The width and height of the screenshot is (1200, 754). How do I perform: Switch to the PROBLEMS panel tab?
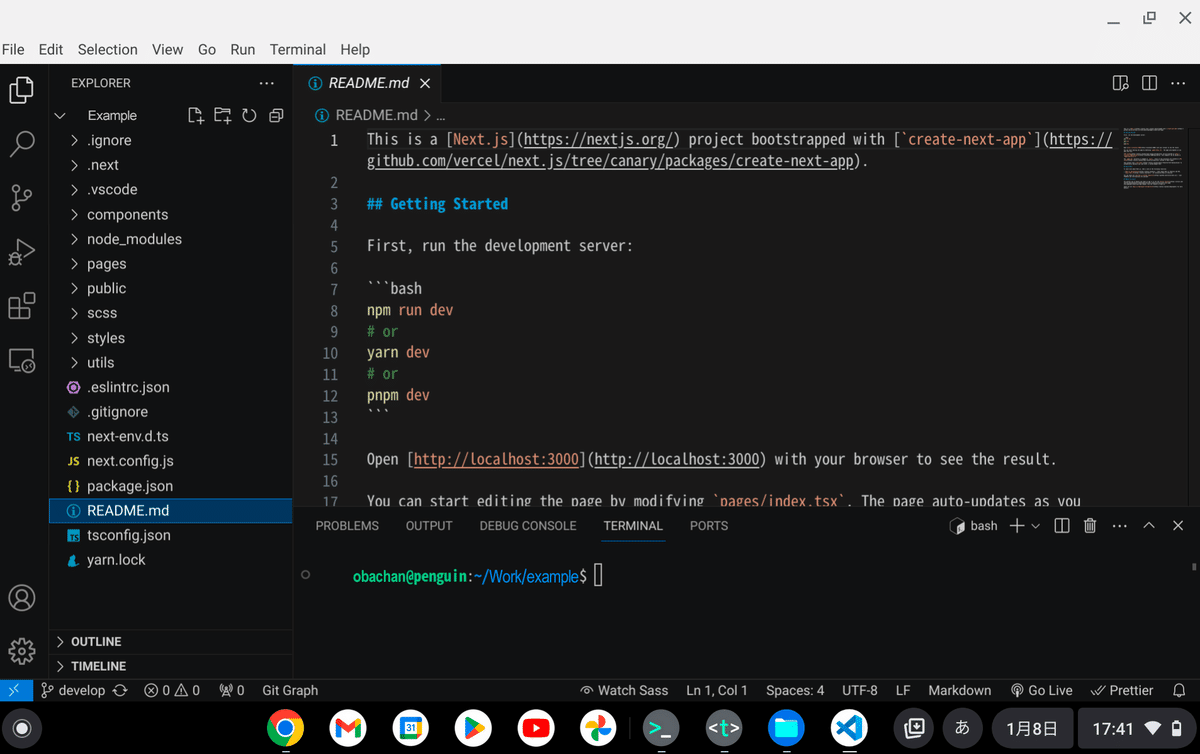click(347, 525)
